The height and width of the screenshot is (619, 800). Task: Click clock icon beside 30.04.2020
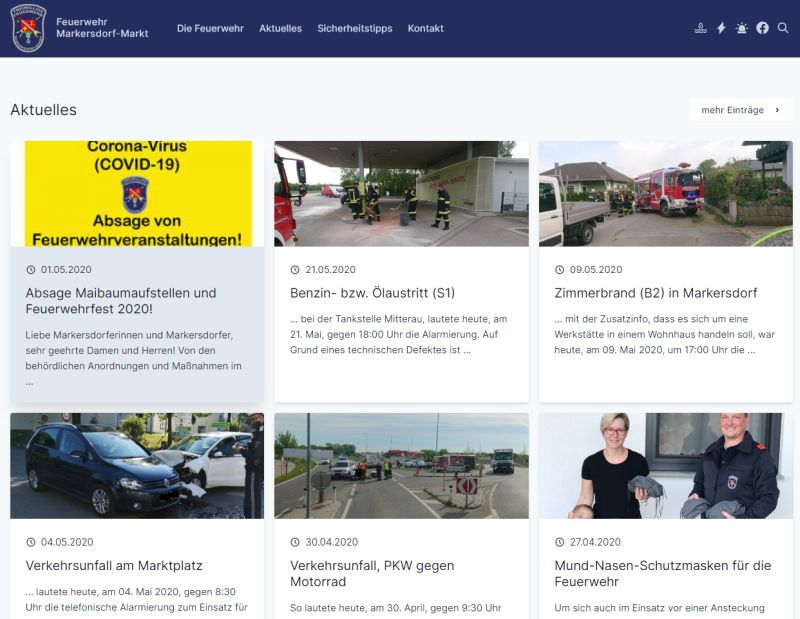click(x=295, y=542)
